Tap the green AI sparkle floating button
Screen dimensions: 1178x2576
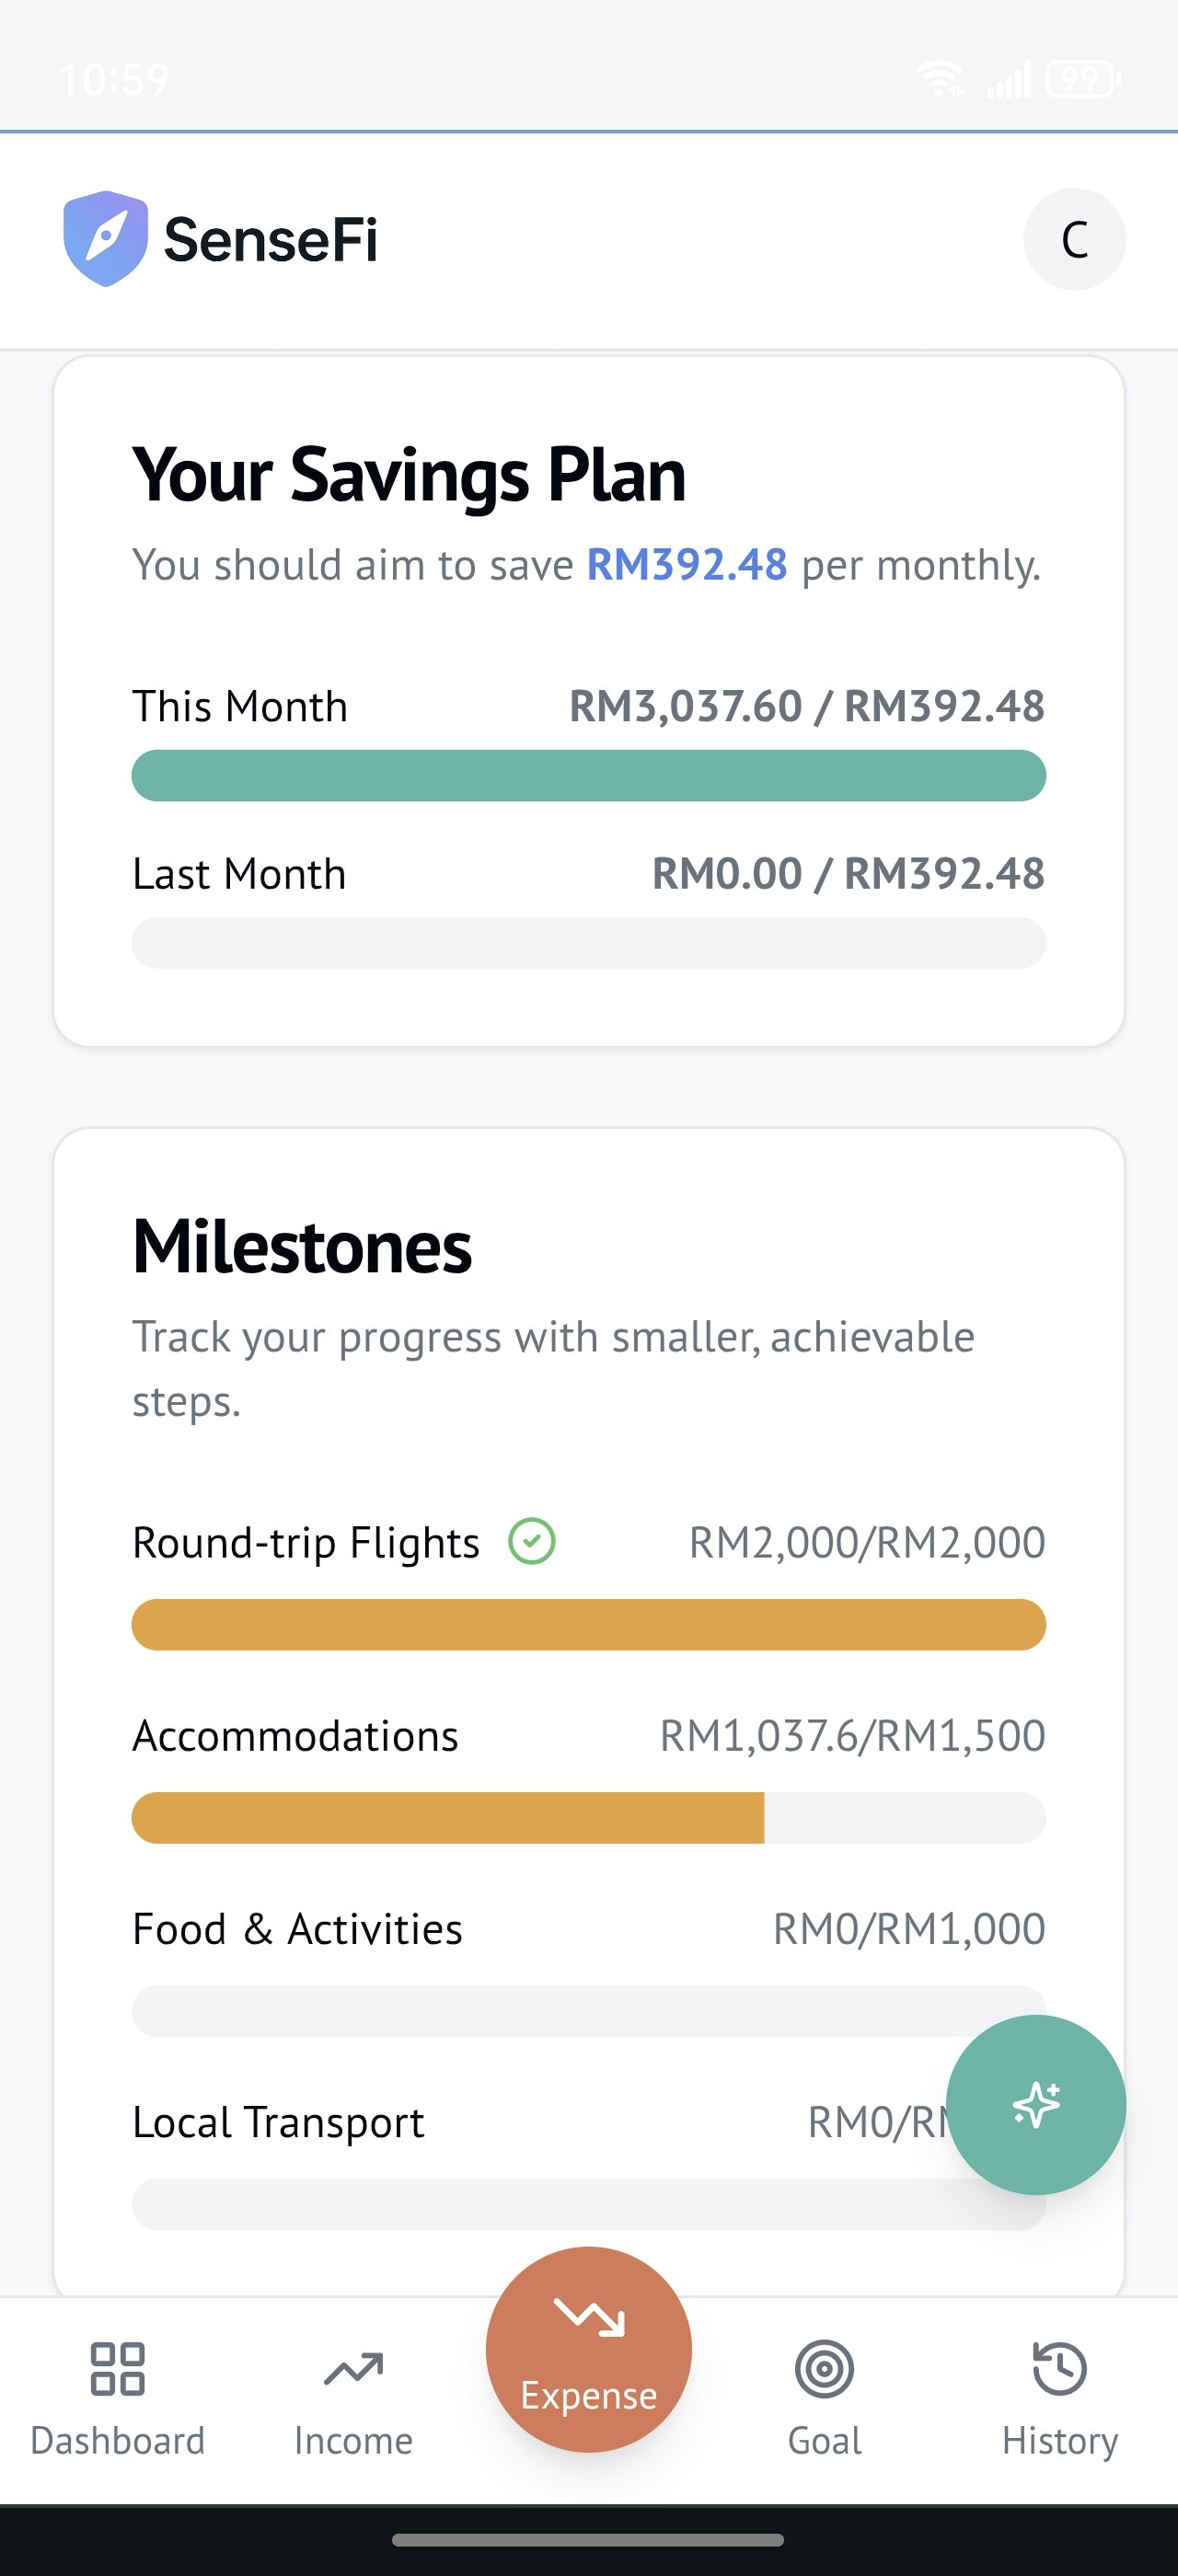pyautogui.click(x=1035, y=2104)
